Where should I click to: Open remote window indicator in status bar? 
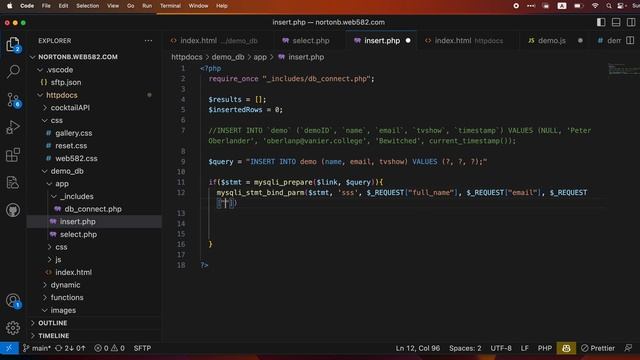(x=9, y=348)
